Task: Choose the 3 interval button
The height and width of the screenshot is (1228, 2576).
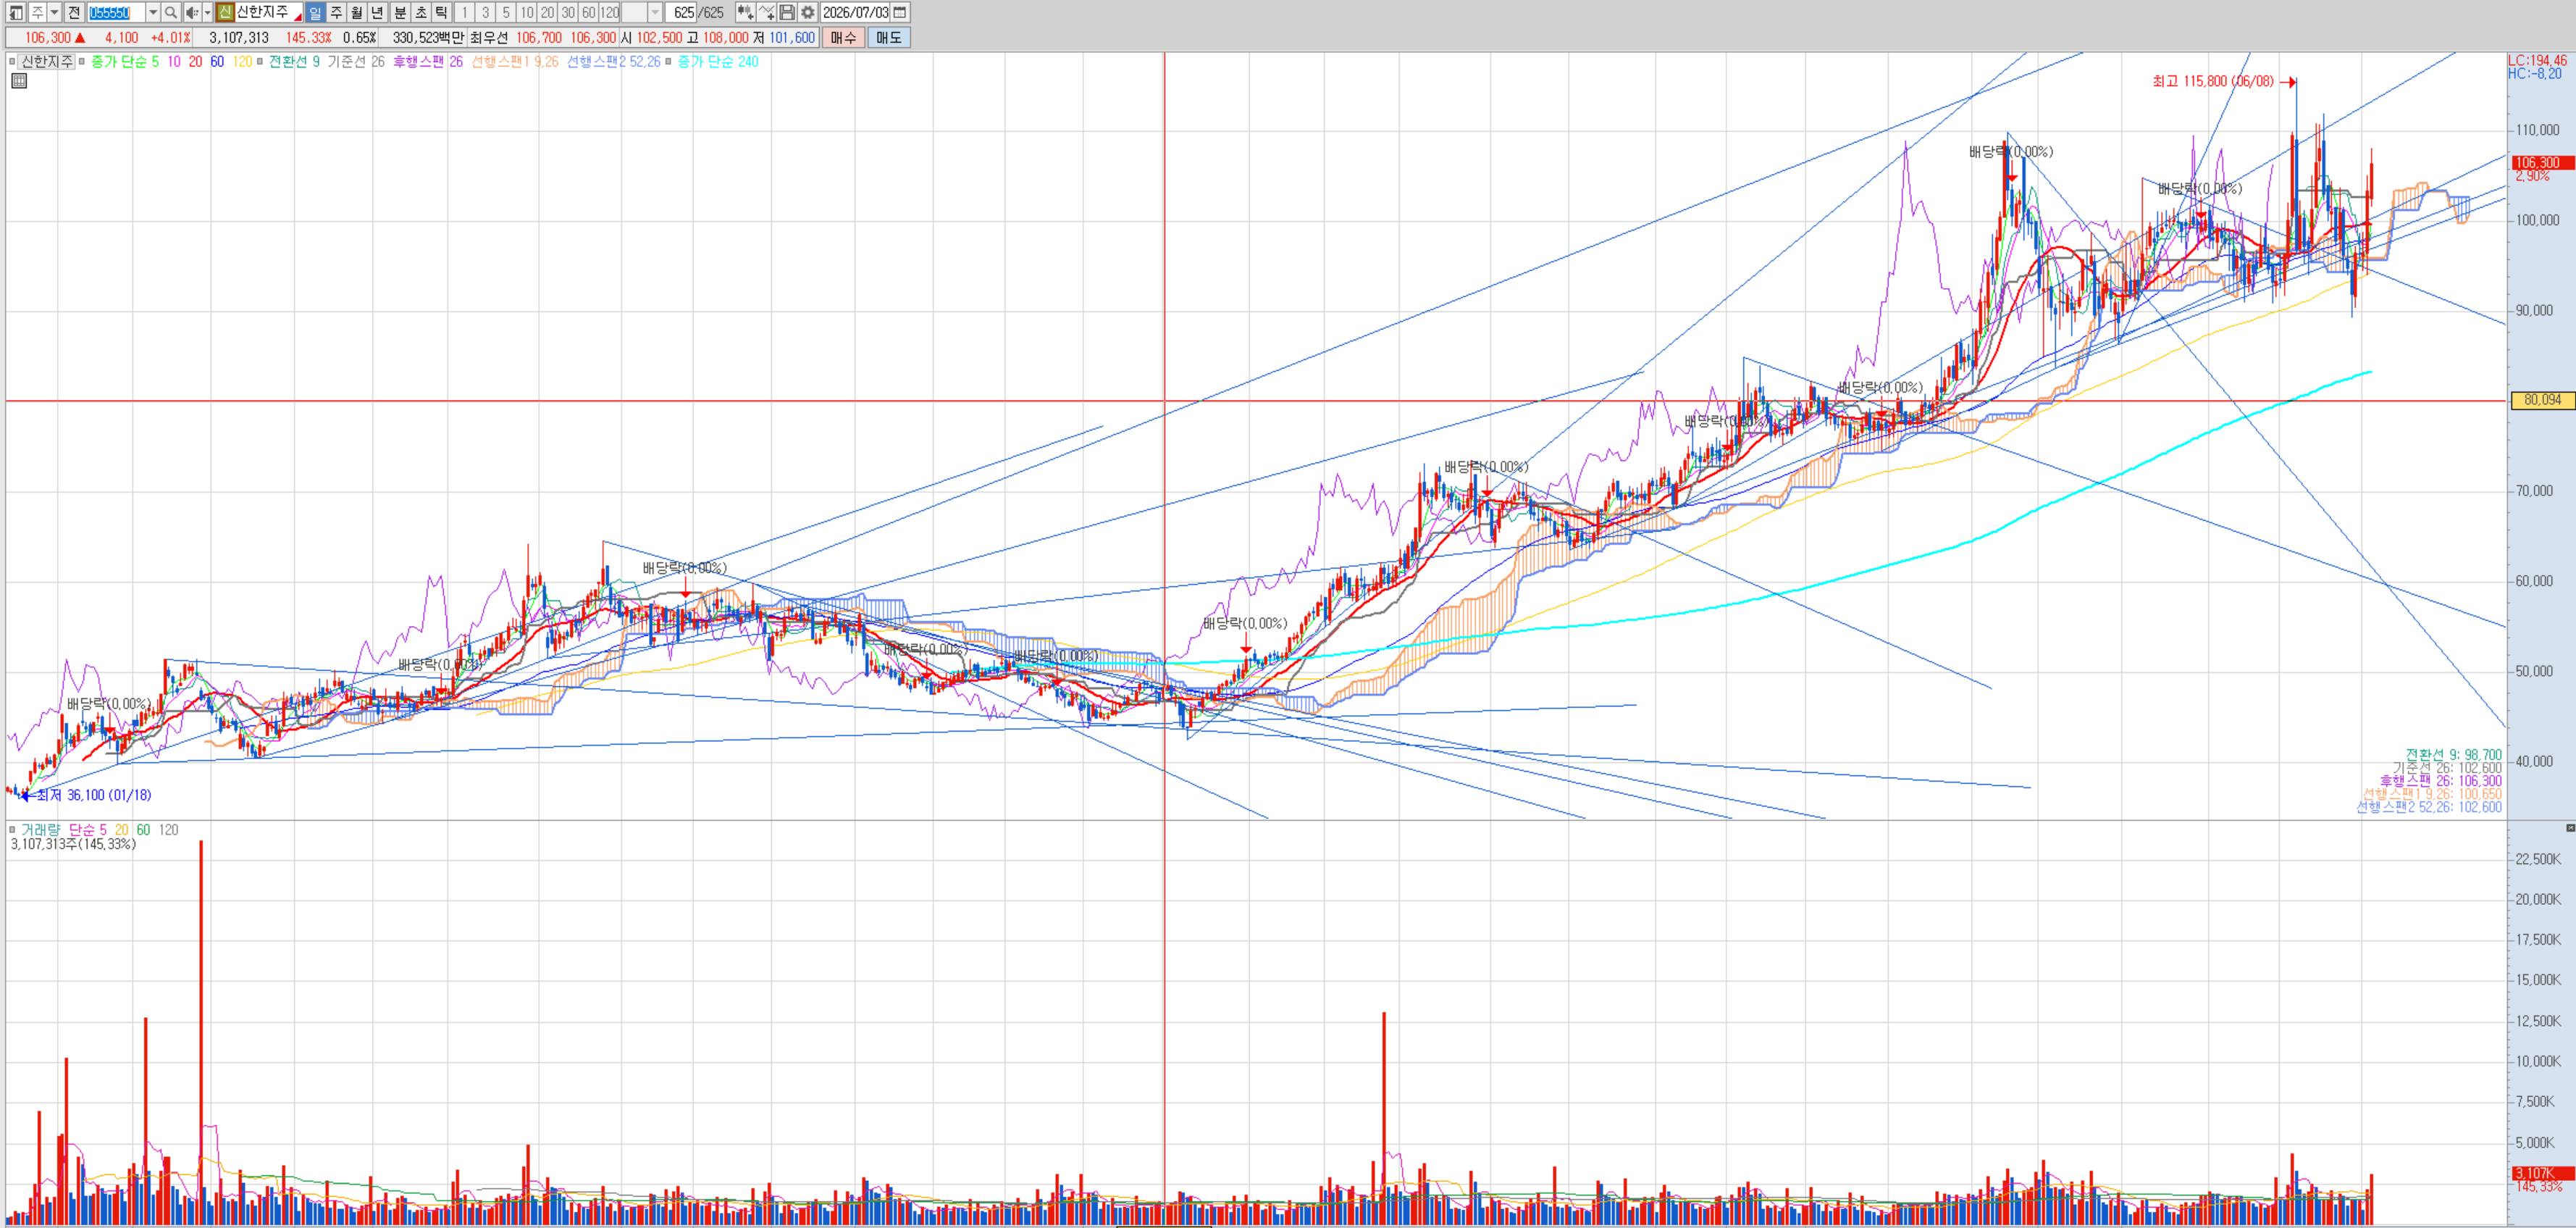Action: click(485, 13)
